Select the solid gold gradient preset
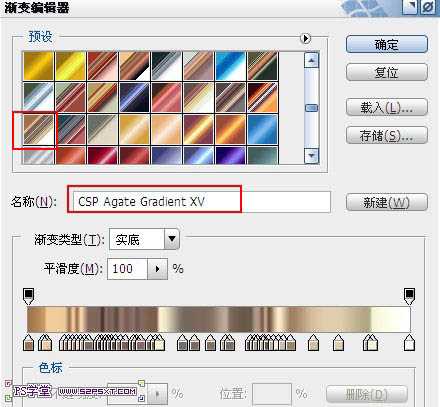 (38, 66)
